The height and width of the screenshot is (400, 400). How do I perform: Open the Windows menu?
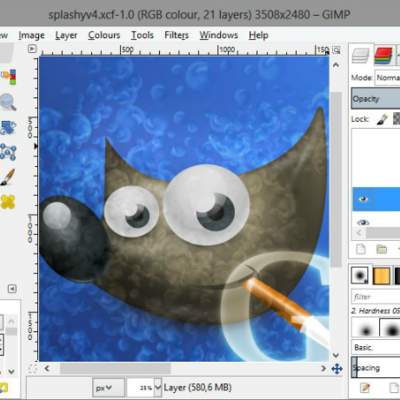tap(219, 35)
